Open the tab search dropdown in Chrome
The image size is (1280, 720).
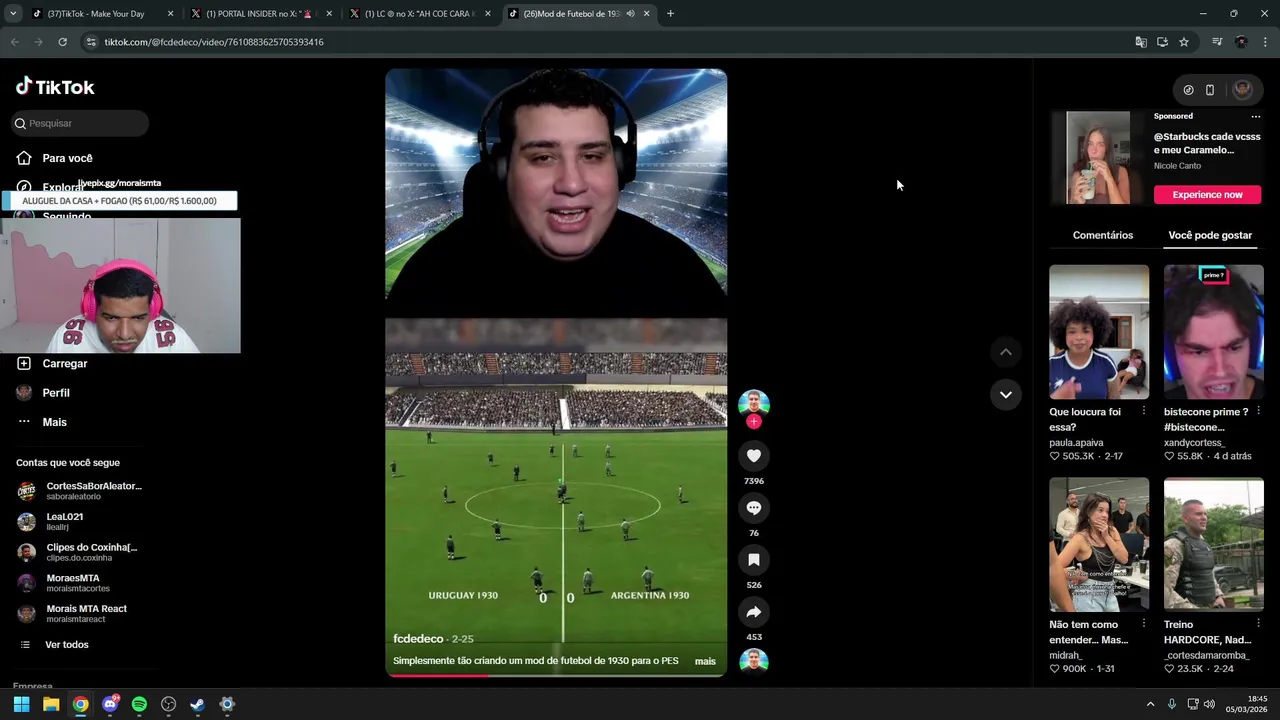click(x=13, y=14)
